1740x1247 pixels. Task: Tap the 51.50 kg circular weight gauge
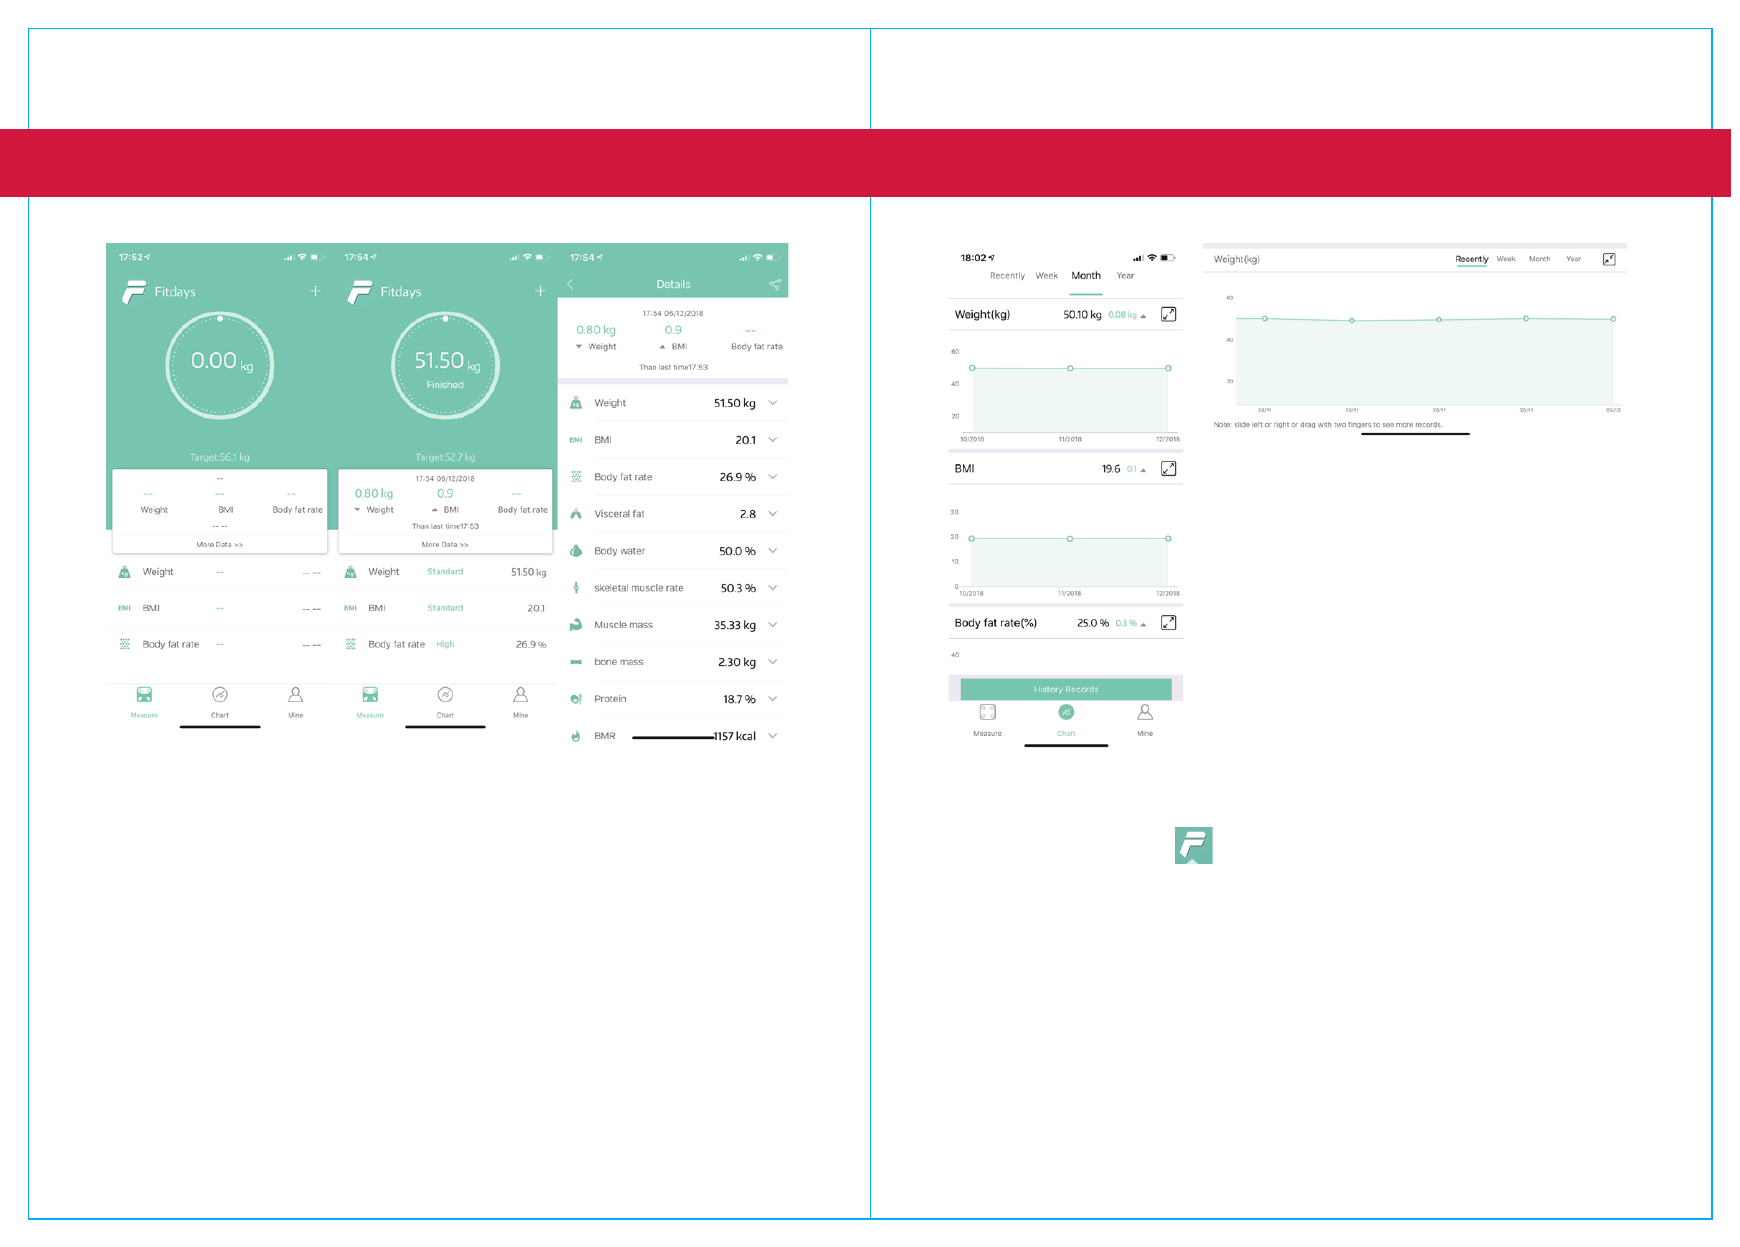point(445,366)
